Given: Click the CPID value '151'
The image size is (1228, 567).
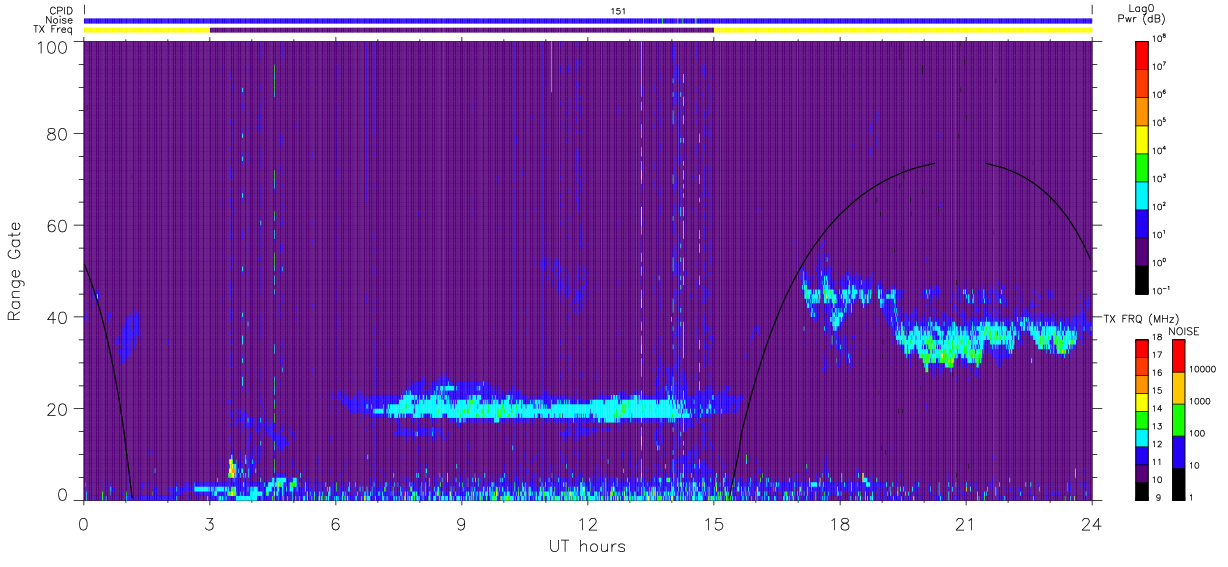Looking at the screenshot, I should click(618, 11).
